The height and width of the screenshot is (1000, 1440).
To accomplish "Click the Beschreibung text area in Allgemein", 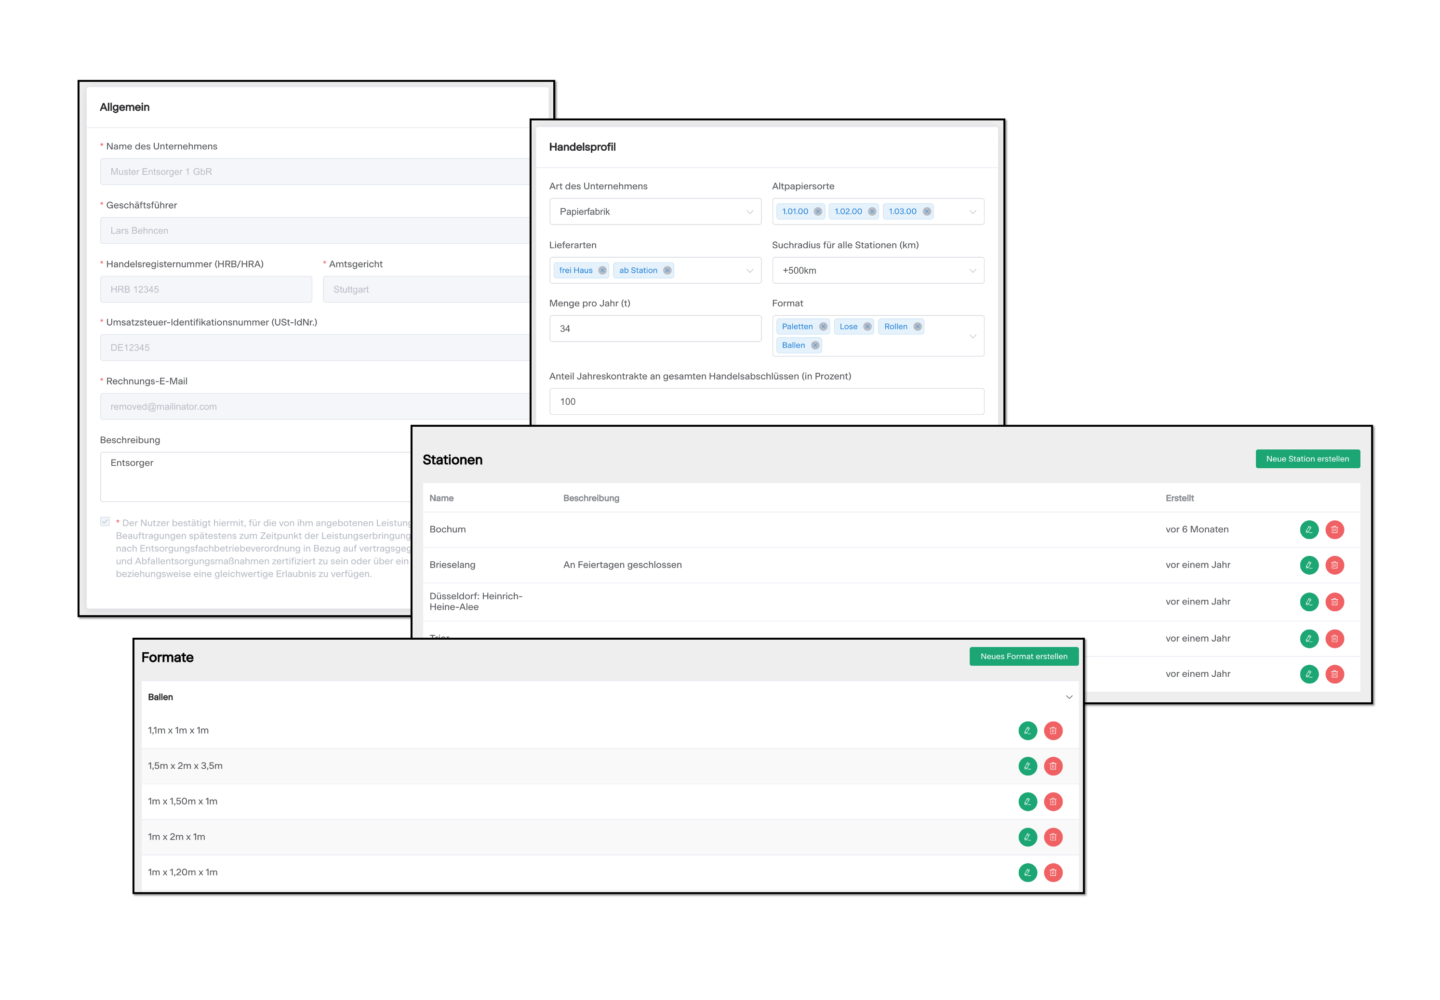I will (256, 477).
